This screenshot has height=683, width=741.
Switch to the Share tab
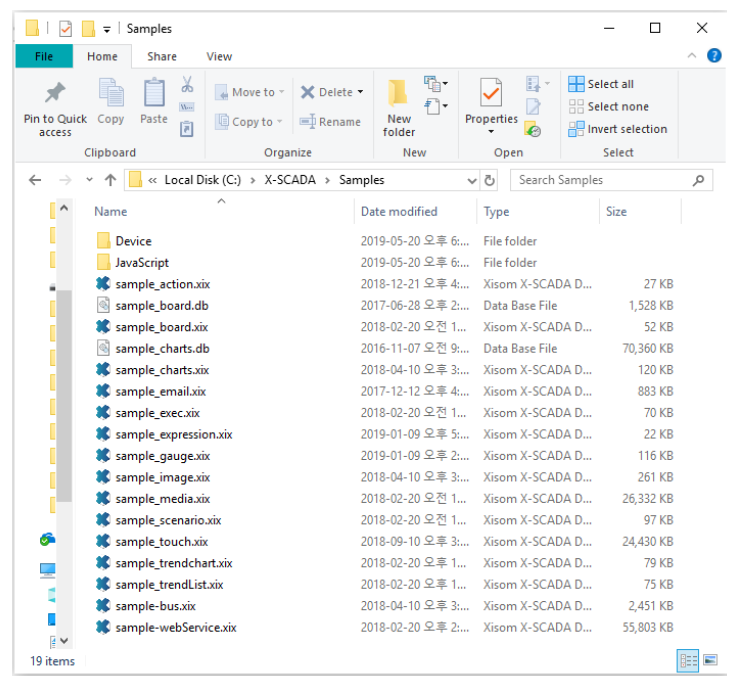click(x=162, y=56)
